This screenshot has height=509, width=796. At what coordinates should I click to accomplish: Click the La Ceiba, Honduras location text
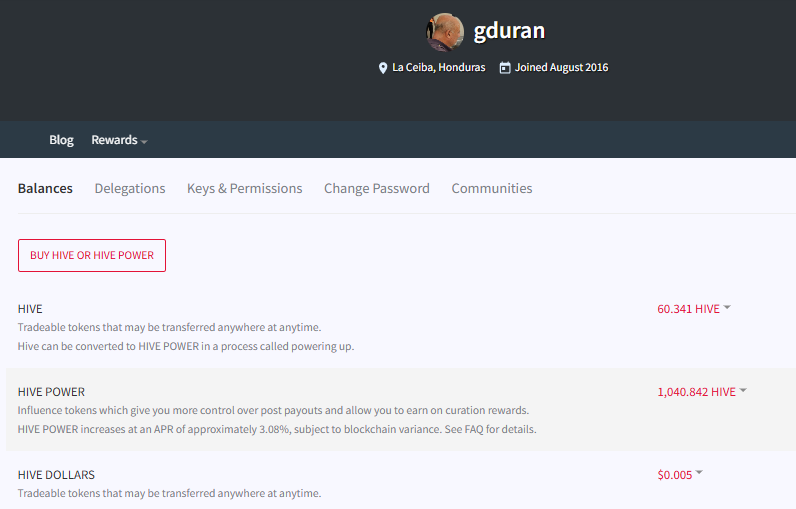click(439, 67)
